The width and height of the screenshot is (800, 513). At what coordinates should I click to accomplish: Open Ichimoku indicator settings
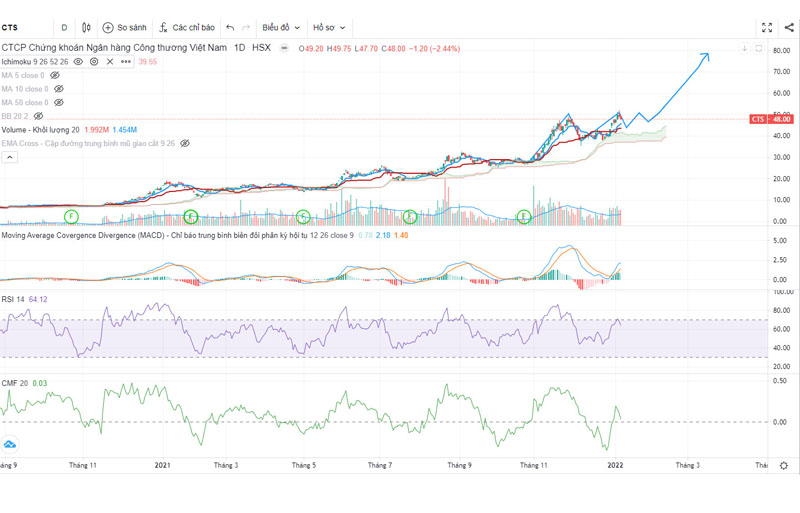(94, 62)
